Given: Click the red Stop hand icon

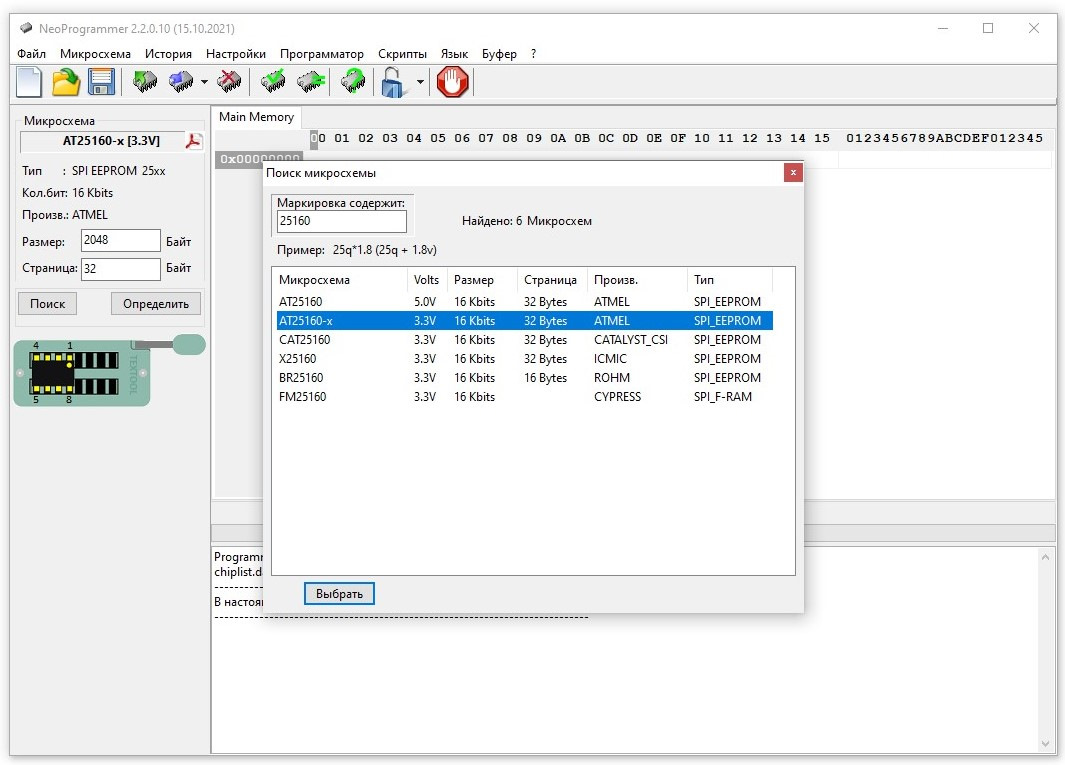Looking at the screenshot, I should tap(452, 82).
